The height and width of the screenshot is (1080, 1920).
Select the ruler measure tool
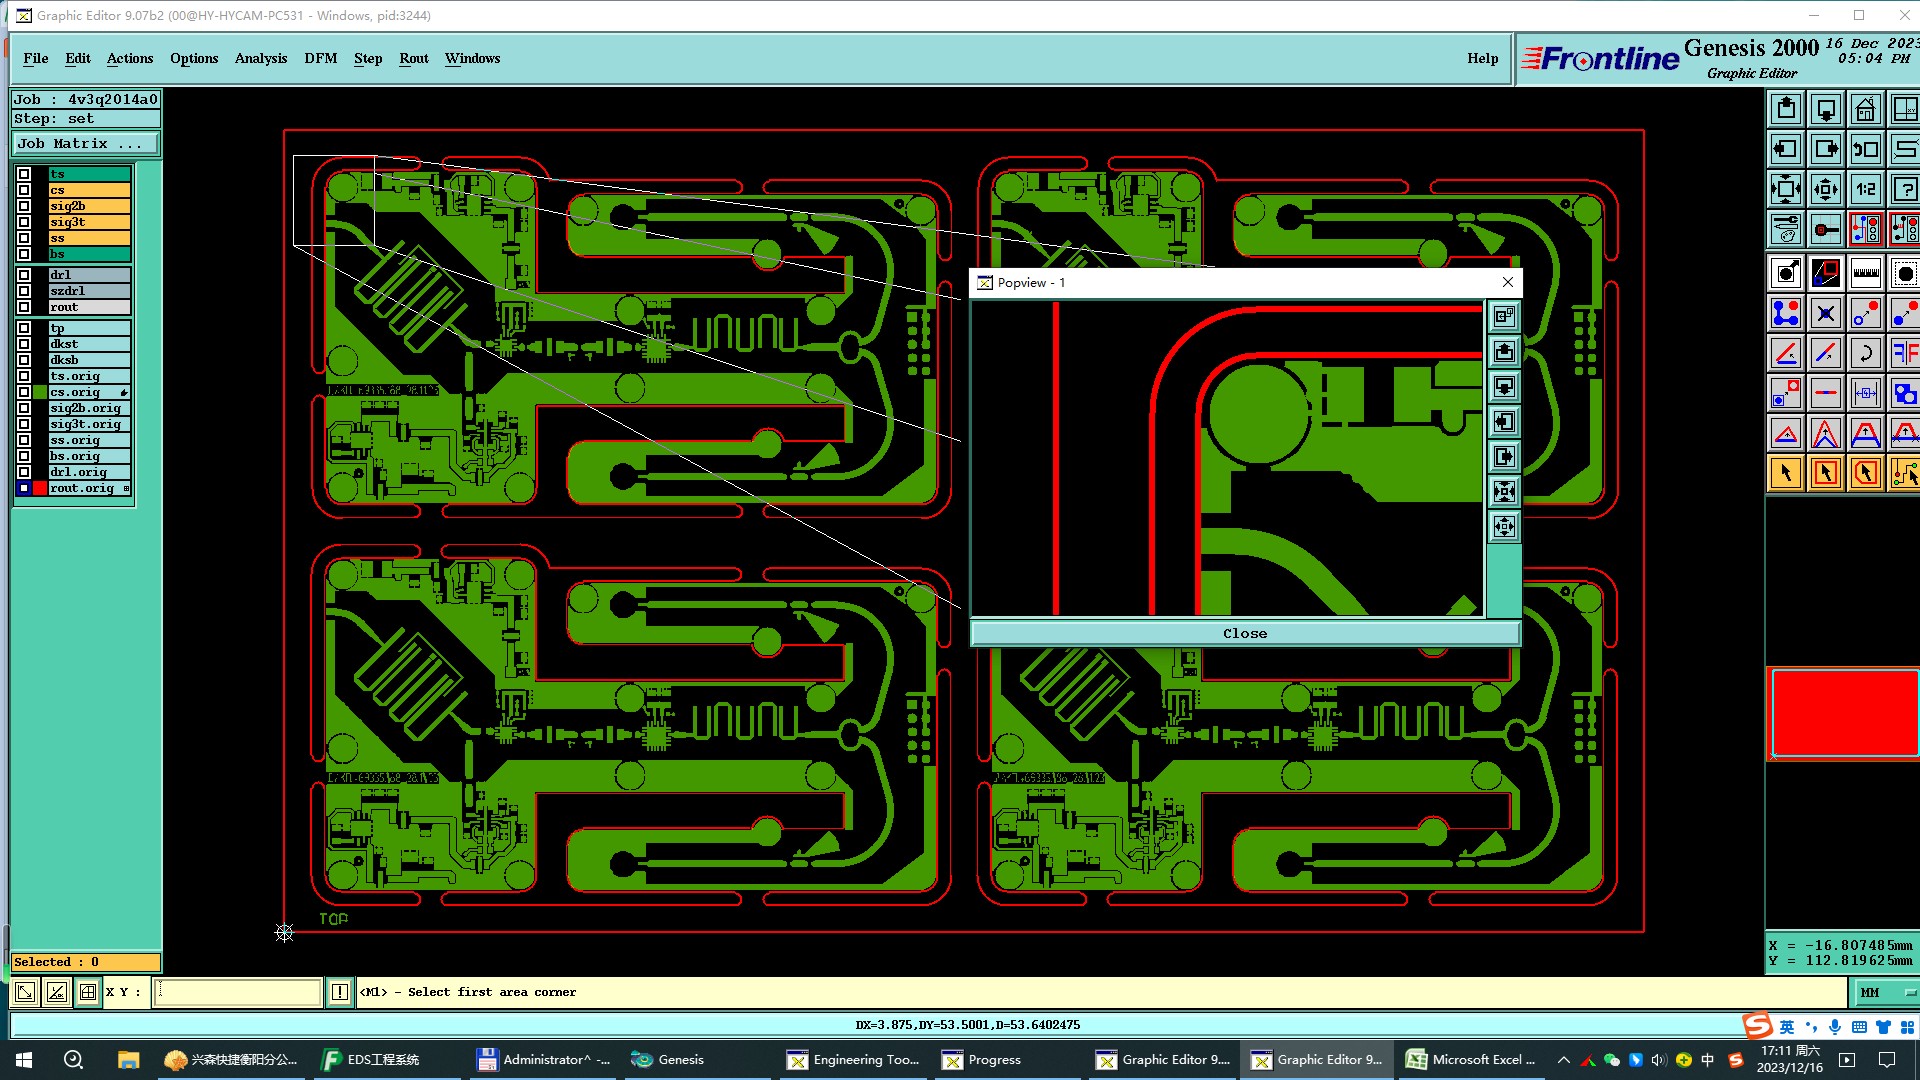(1865, 273)
